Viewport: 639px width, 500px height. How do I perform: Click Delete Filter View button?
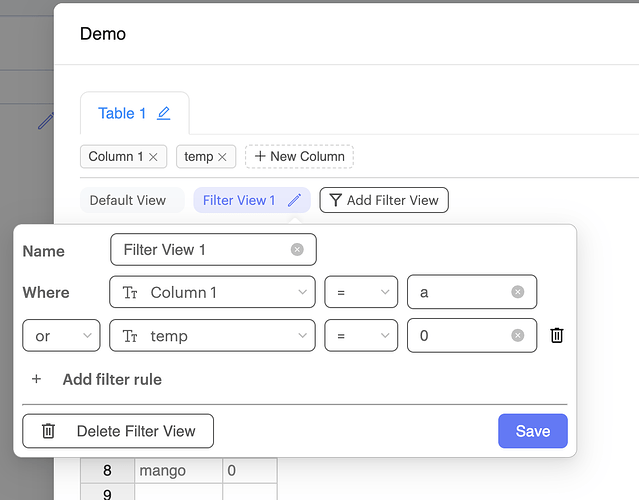118,431
